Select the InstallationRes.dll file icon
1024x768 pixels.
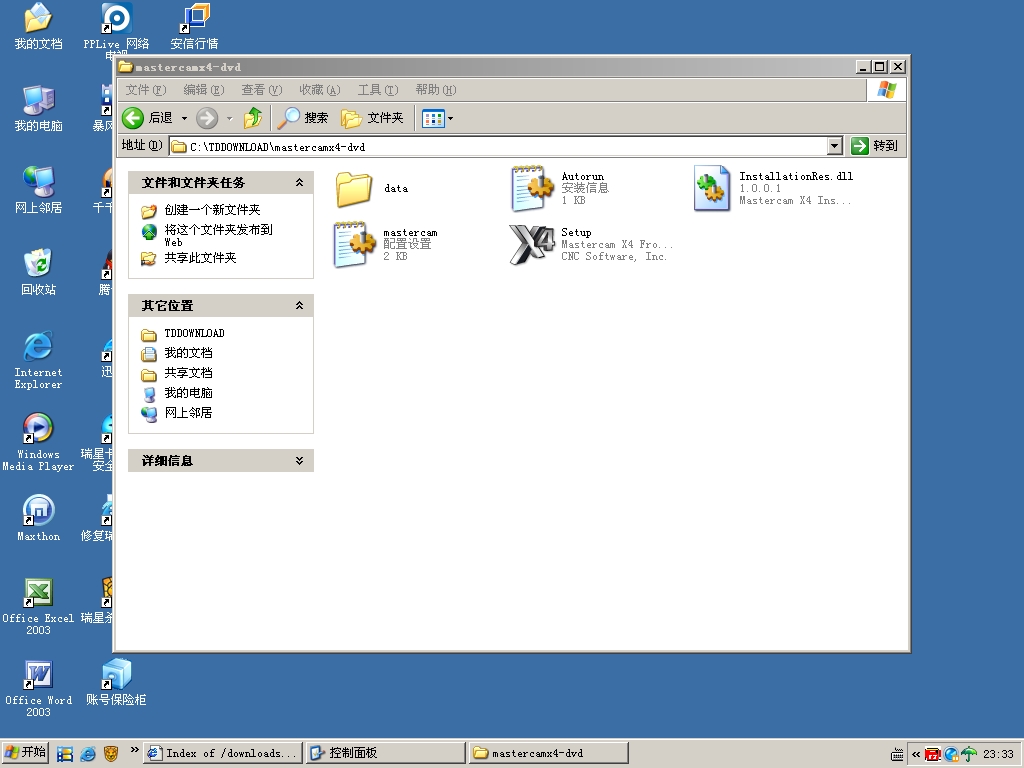point(712,188)
